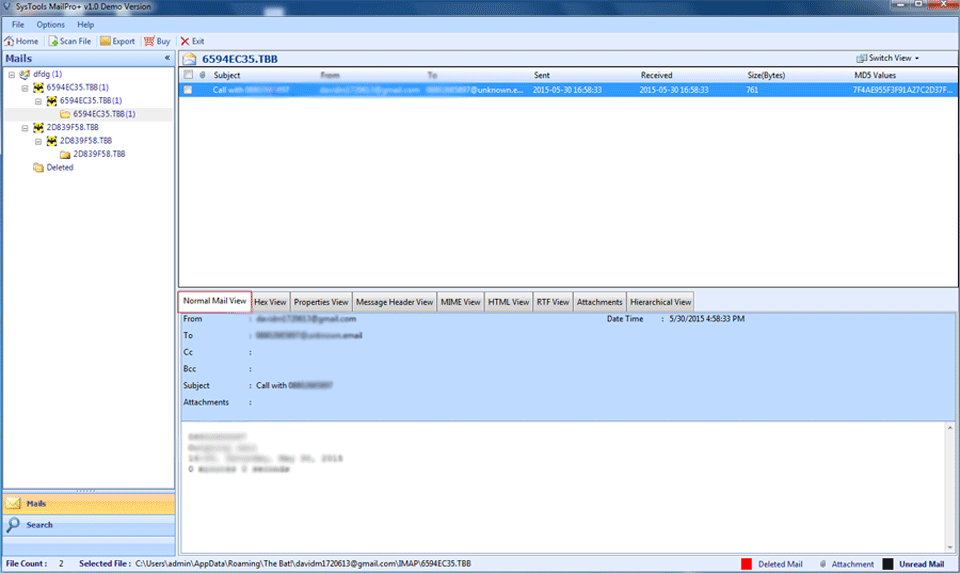Click the Mails envelope icon in bottom pane
960x573 pixels.
[13, 503]
